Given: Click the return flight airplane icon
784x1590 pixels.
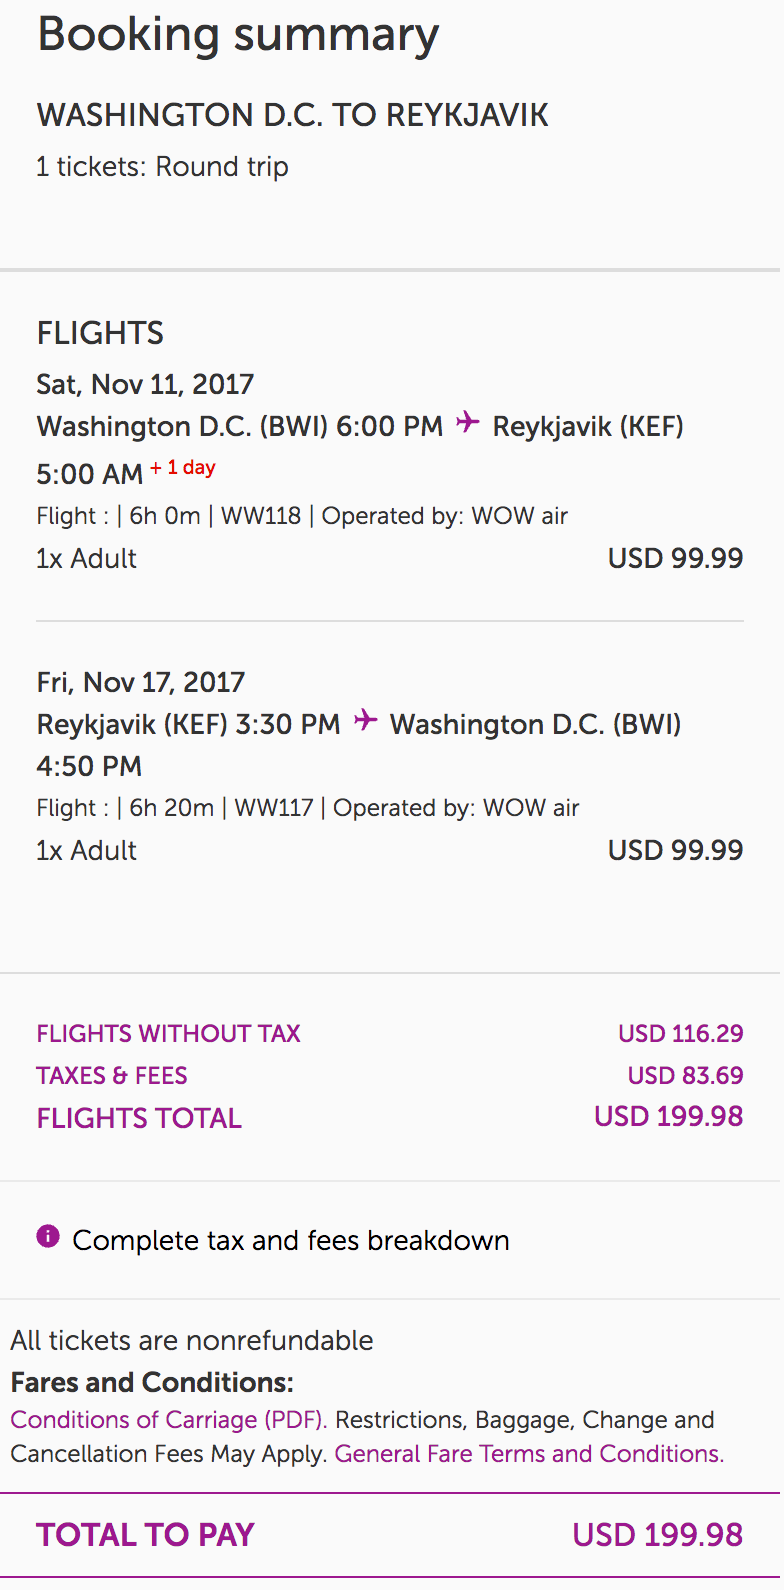Looking at the screenshot, I should tap(366, 720).
